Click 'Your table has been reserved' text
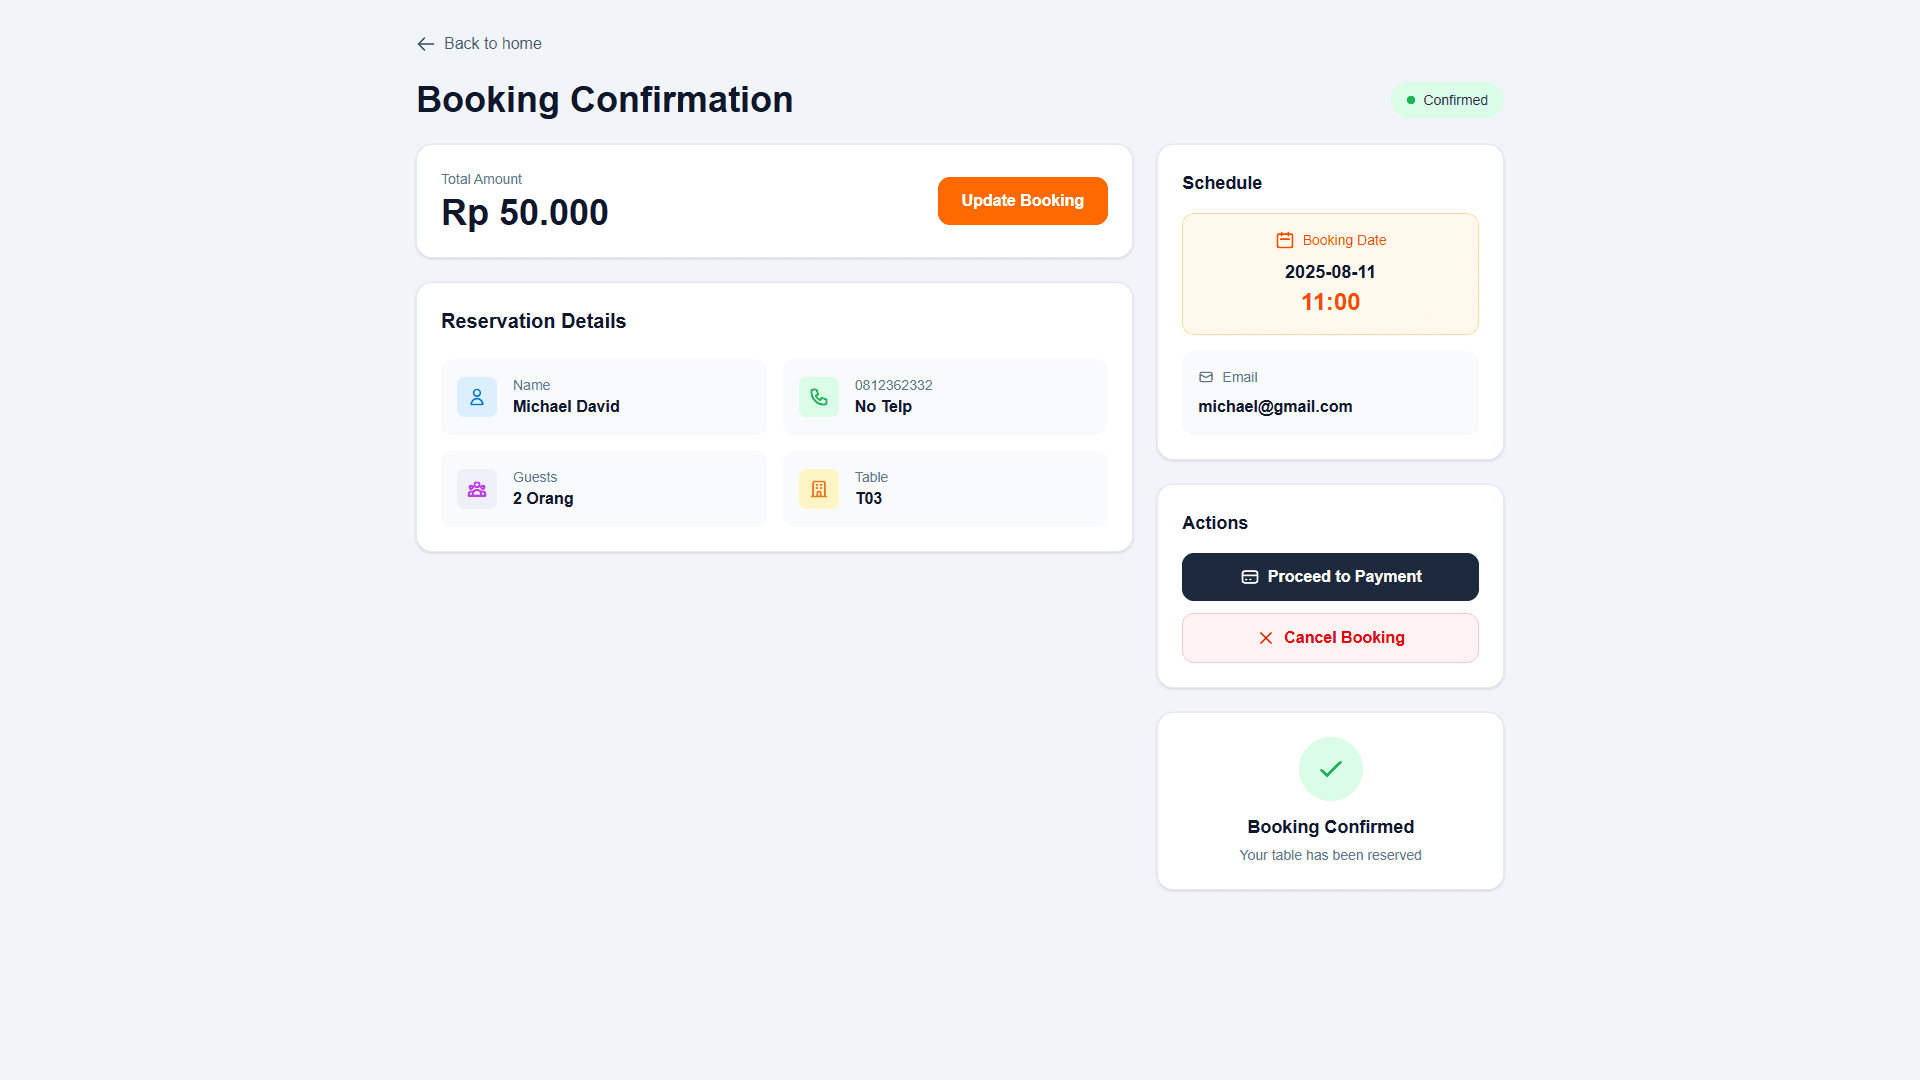Image resolution: width=1920 pixels, height=1080 pixels. tap(1330, 855)
